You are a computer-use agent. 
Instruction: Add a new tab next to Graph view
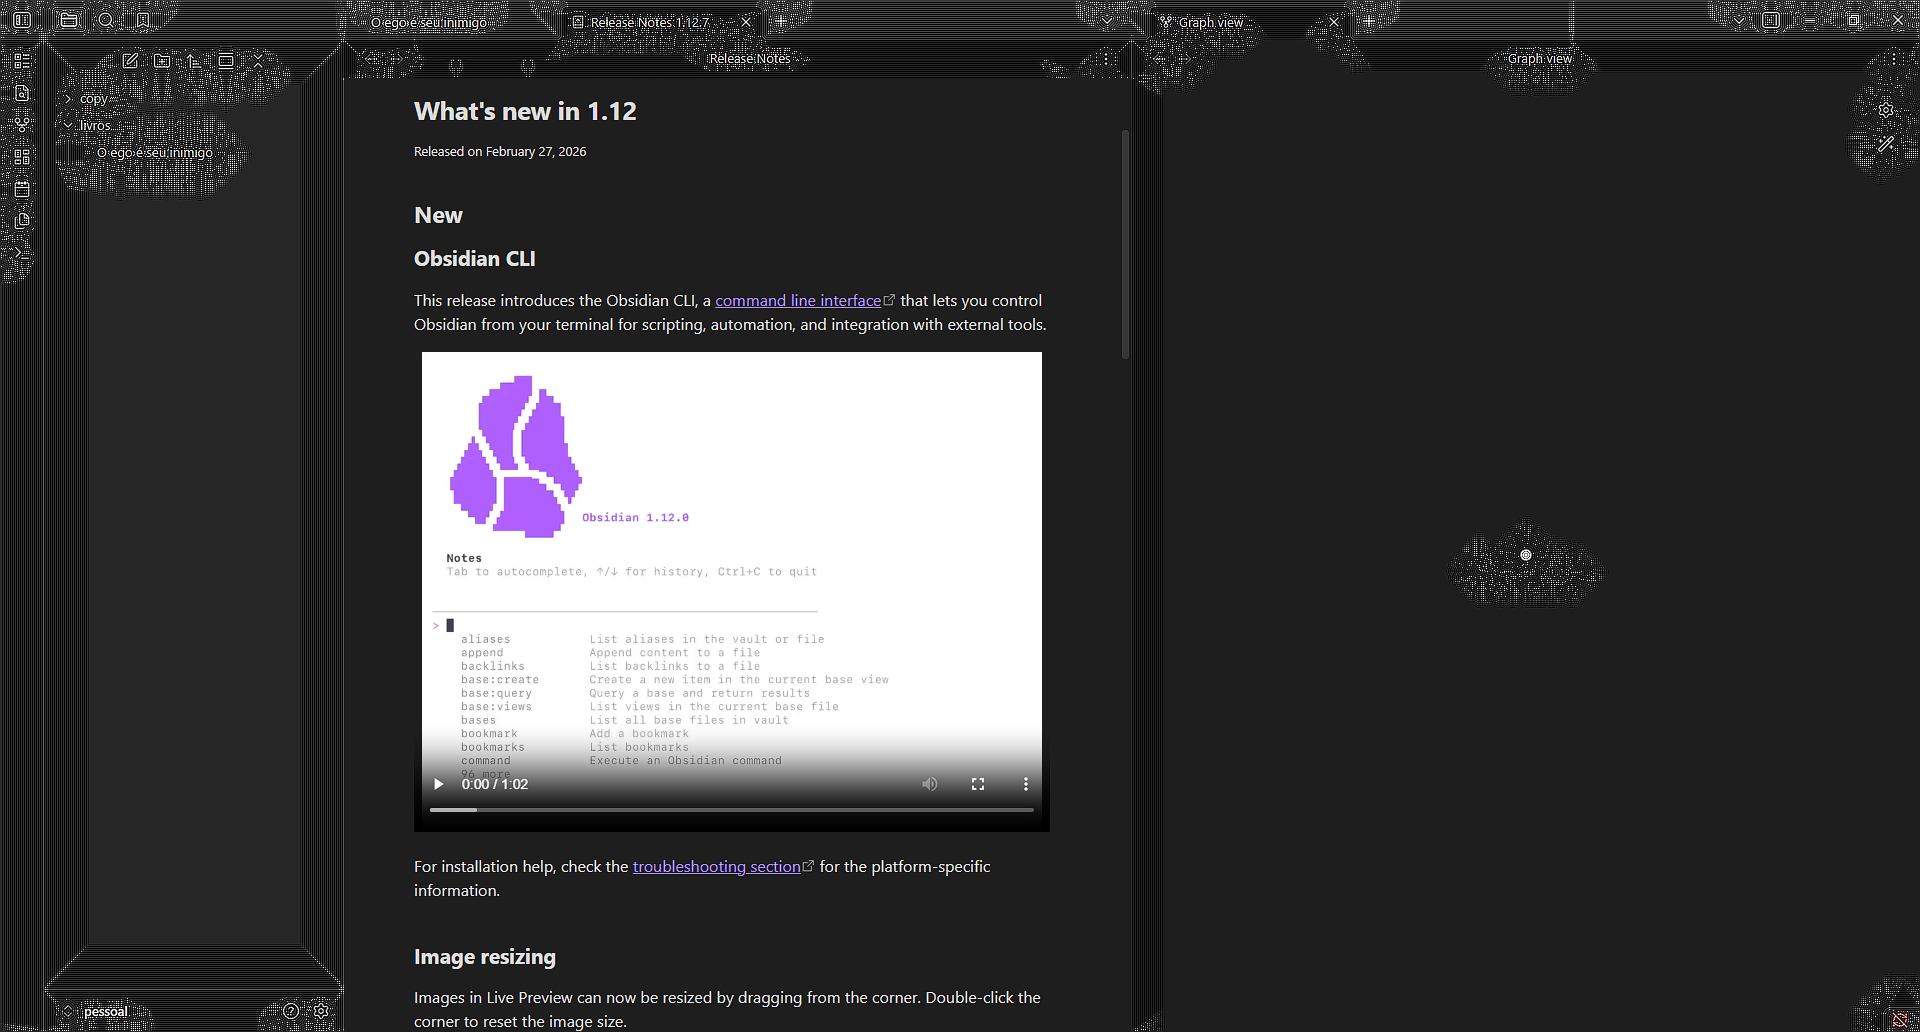[1369, 21]
